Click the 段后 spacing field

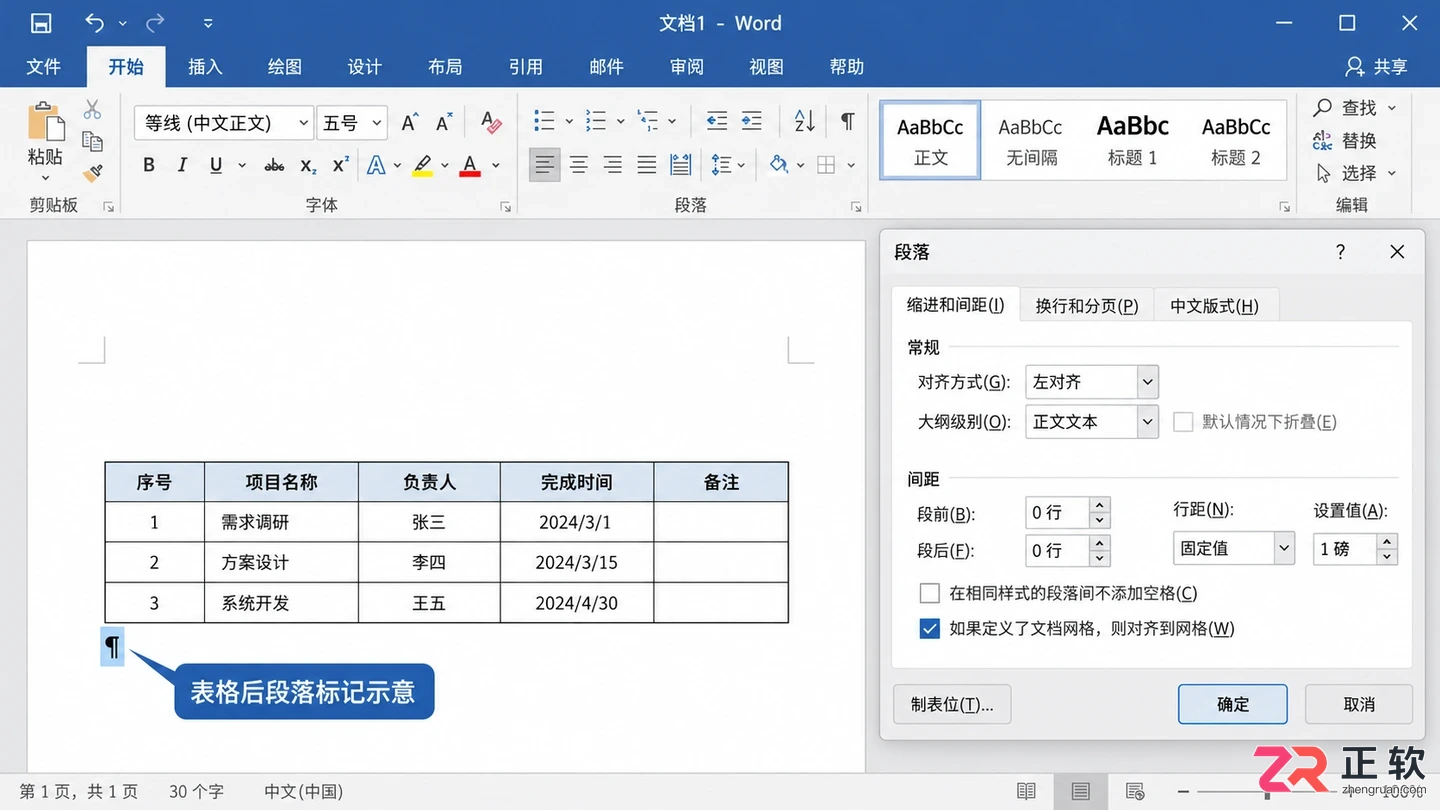coord(1059,550)
